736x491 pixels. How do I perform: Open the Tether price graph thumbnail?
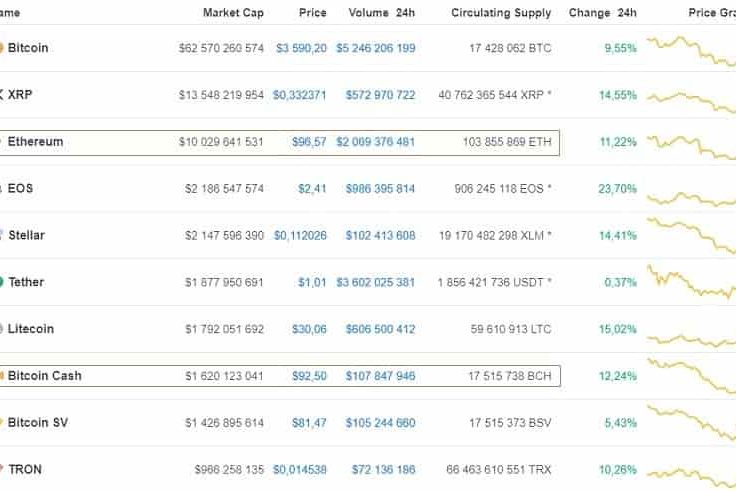[x=691, y=282]
